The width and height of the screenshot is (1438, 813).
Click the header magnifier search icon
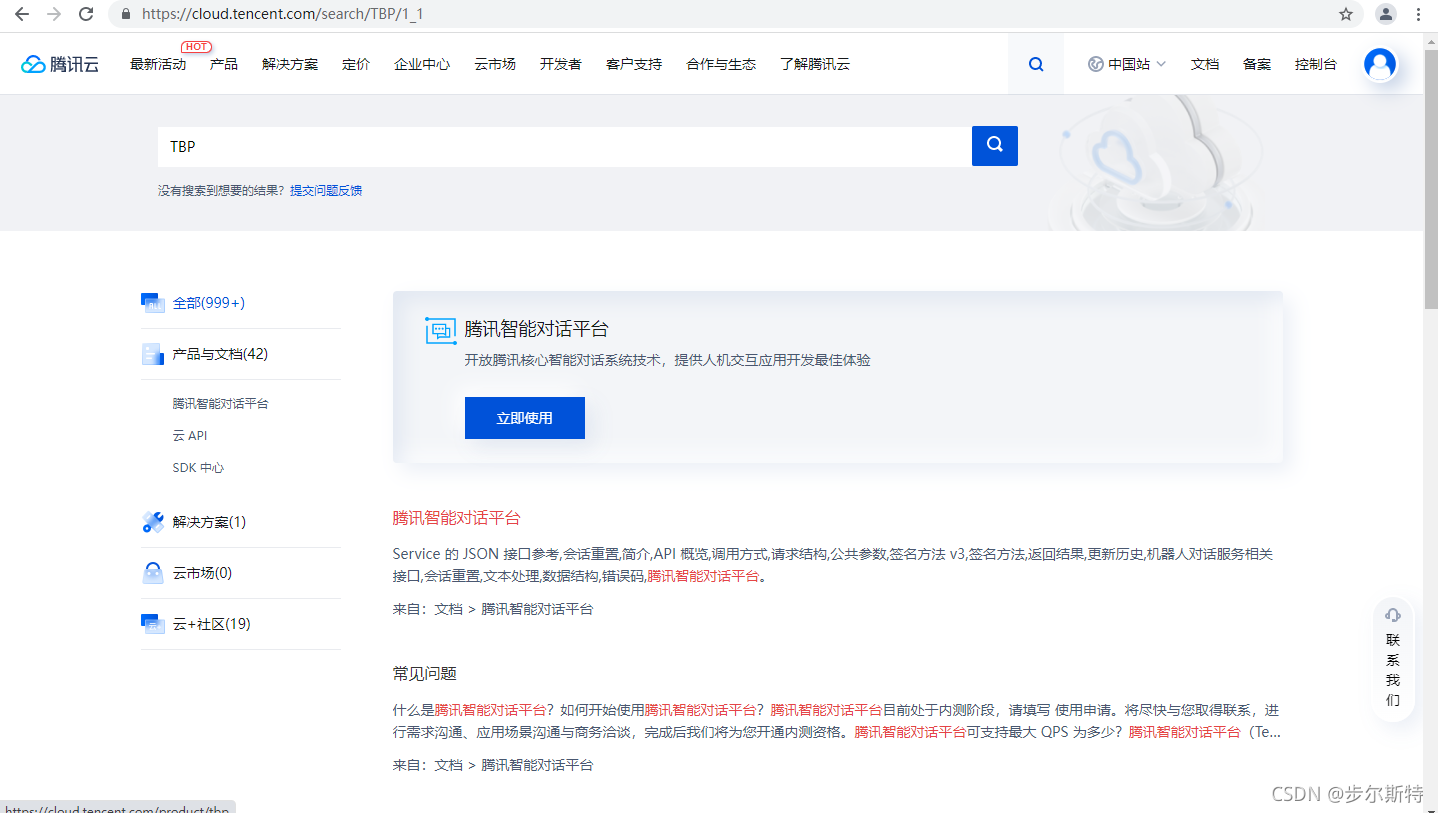coord(1036,64)
